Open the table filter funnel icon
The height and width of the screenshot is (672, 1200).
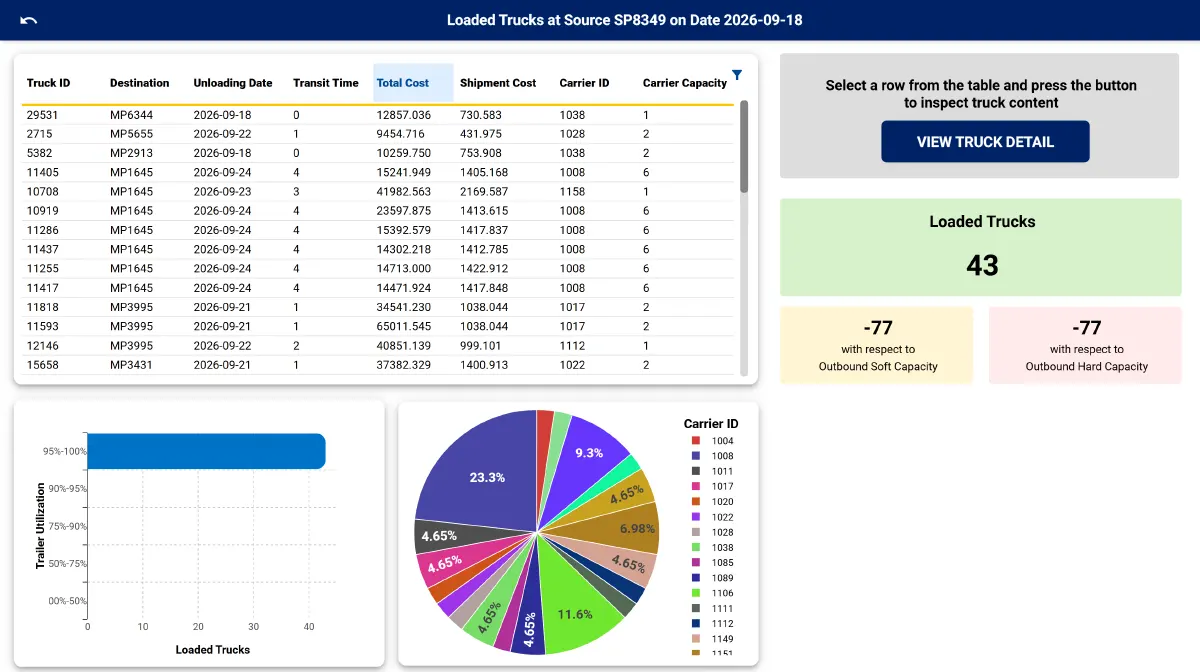(737, 75)
